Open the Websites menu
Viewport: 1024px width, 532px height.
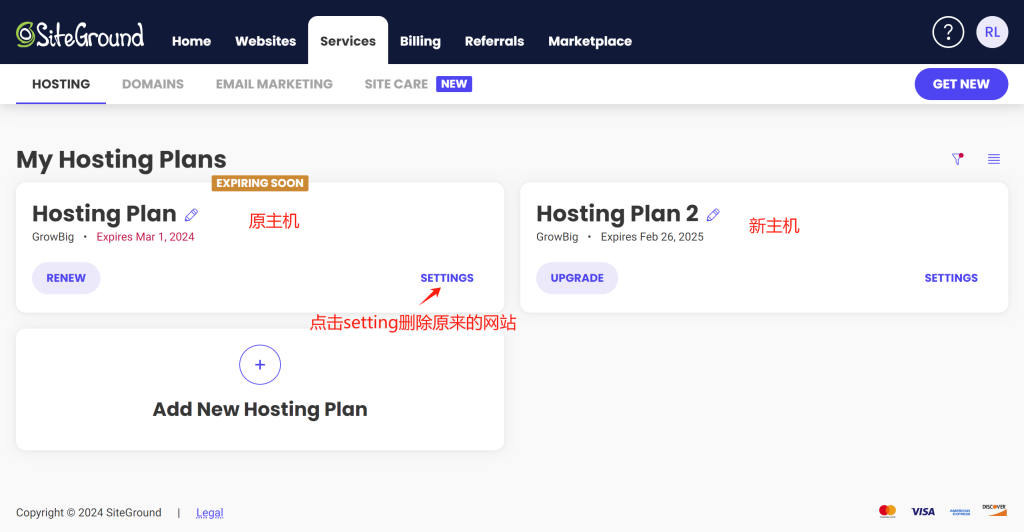(265, 41)
